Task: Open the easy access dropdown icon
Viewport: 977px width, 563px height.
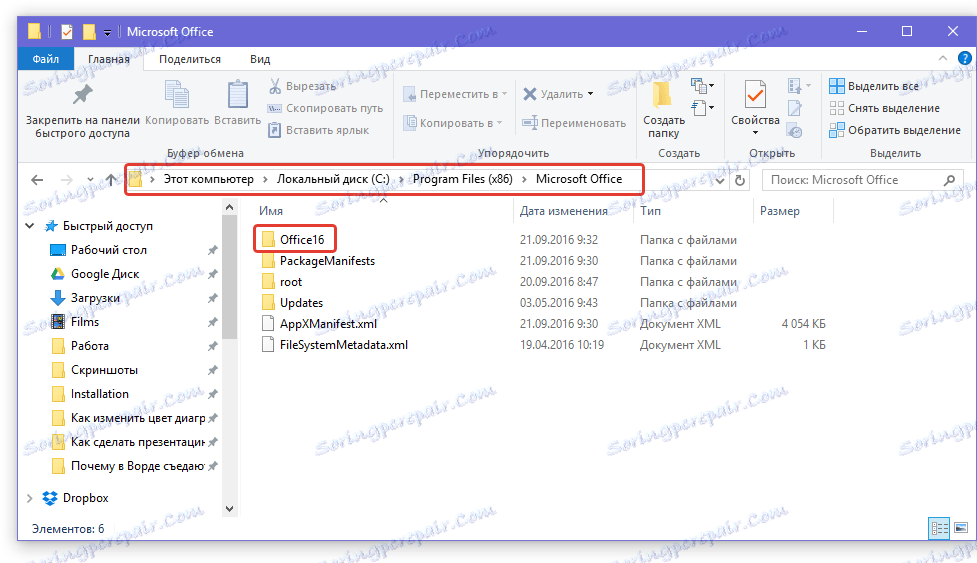Action: click(702, 108)
